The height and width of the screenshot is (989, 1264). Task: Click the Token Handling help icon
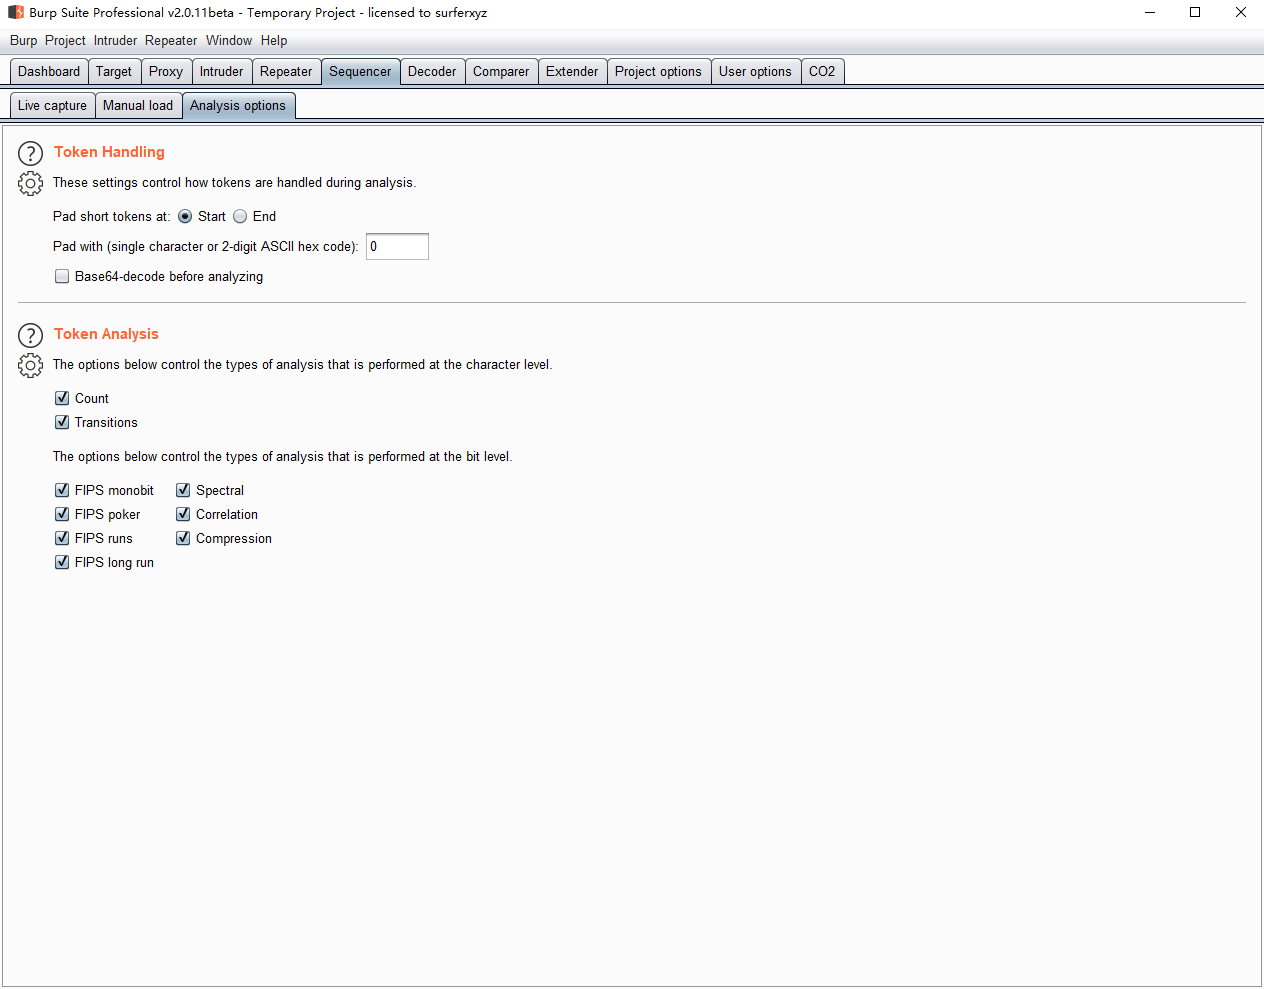click(31, 153)
